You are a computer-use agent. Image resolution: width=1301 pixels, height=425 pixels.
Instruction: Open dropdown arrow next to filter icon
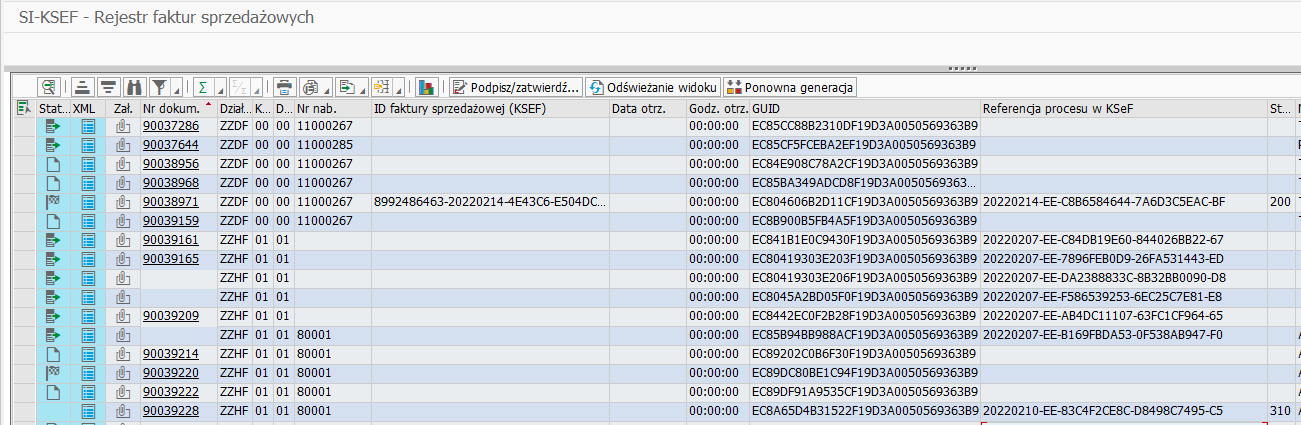pyautogui.click(x=176, y=90)
